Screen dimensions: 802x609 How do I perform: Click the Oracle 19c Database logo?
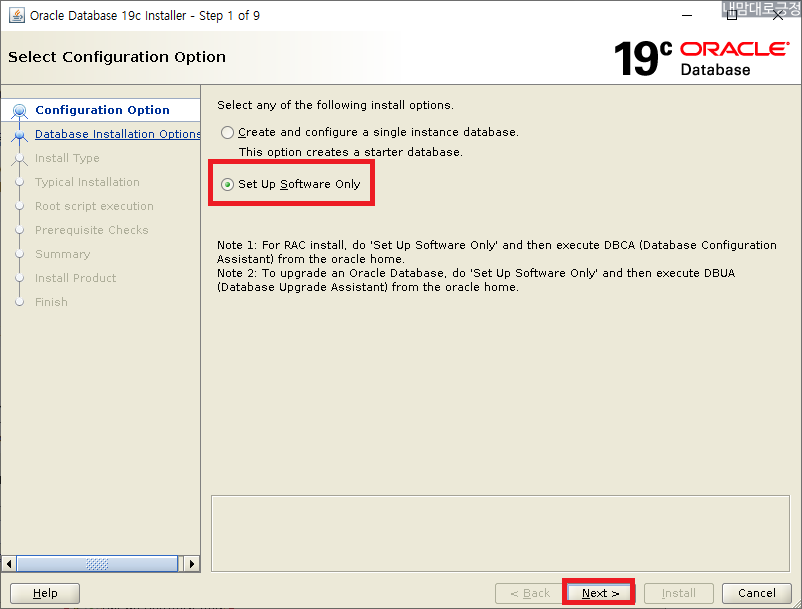(x=701, y=59)
